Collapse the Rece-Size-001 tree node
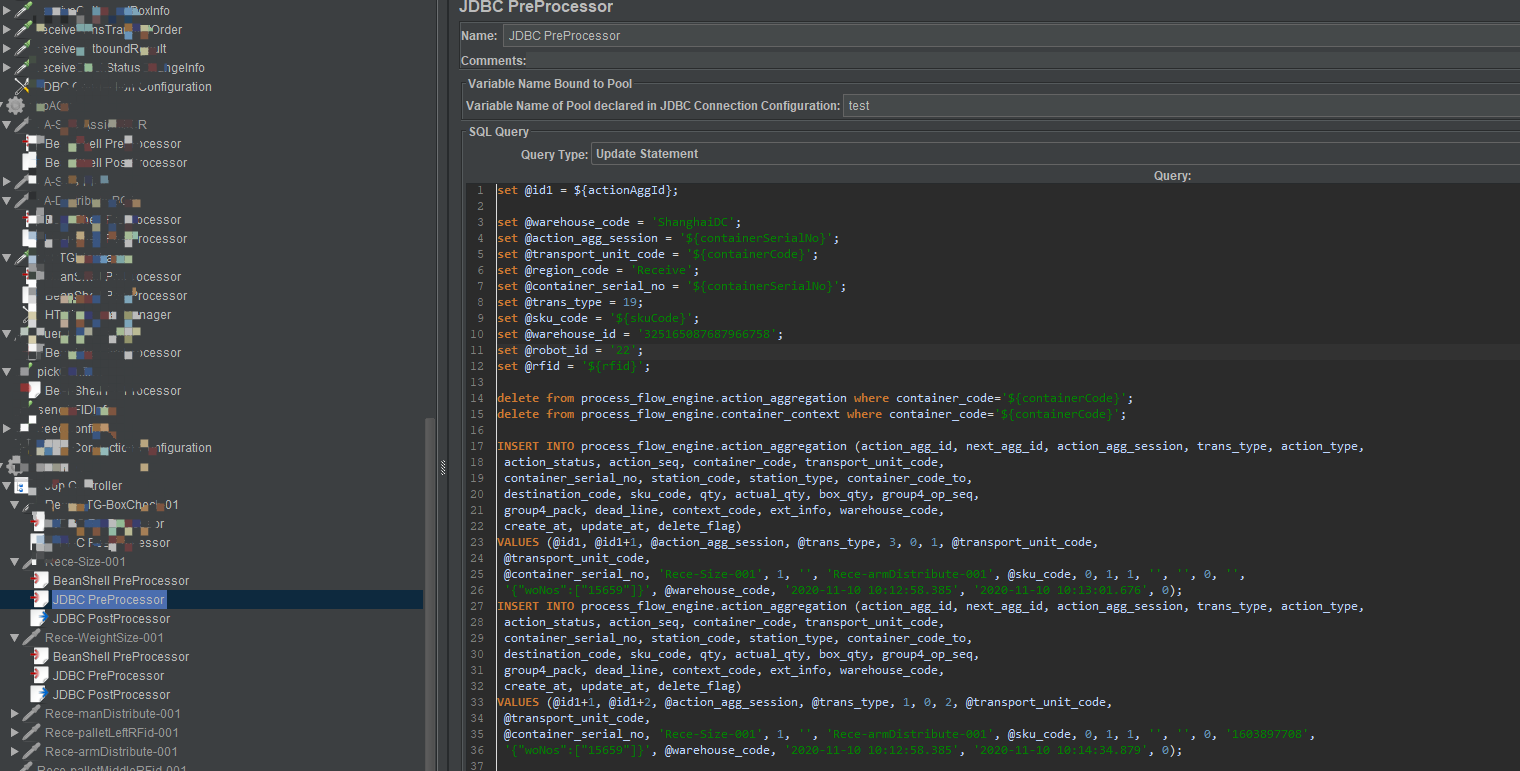 point(14,562)
